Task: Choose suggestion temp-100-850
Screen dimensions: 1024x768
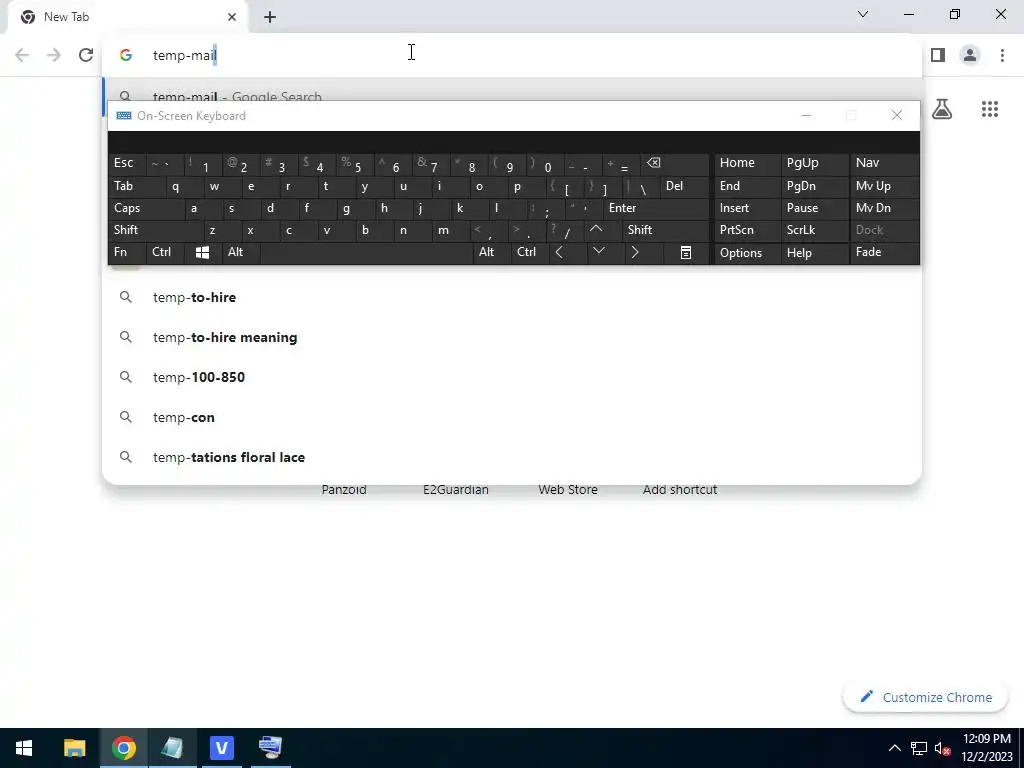Action: point(512,377)
